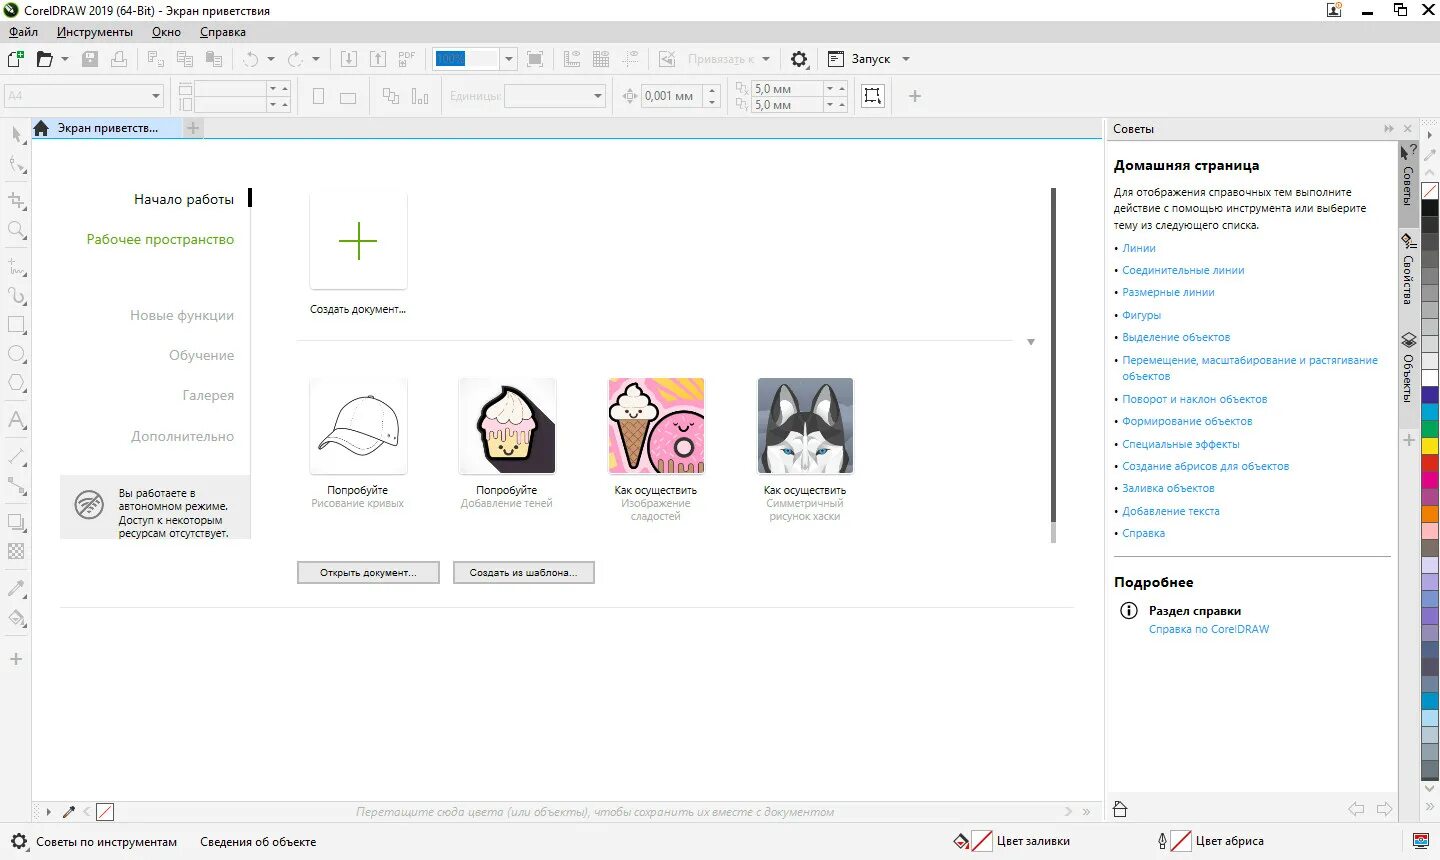The width and height of the screenshot is (1440, 860).
Task: Select the Interactive Fill bucket tool
Action: [x=16, y=617]
